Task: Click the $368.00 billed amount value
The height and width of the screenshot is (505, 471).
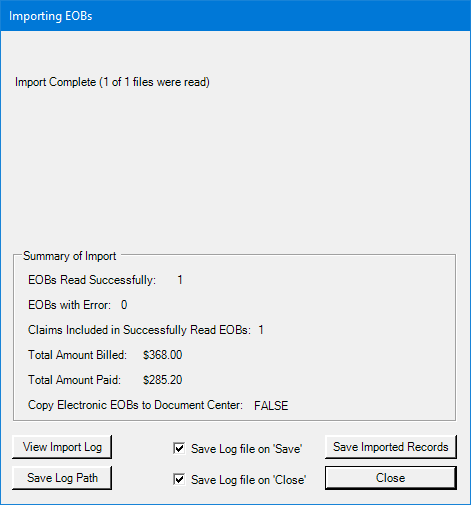Action: pos(163,355)
